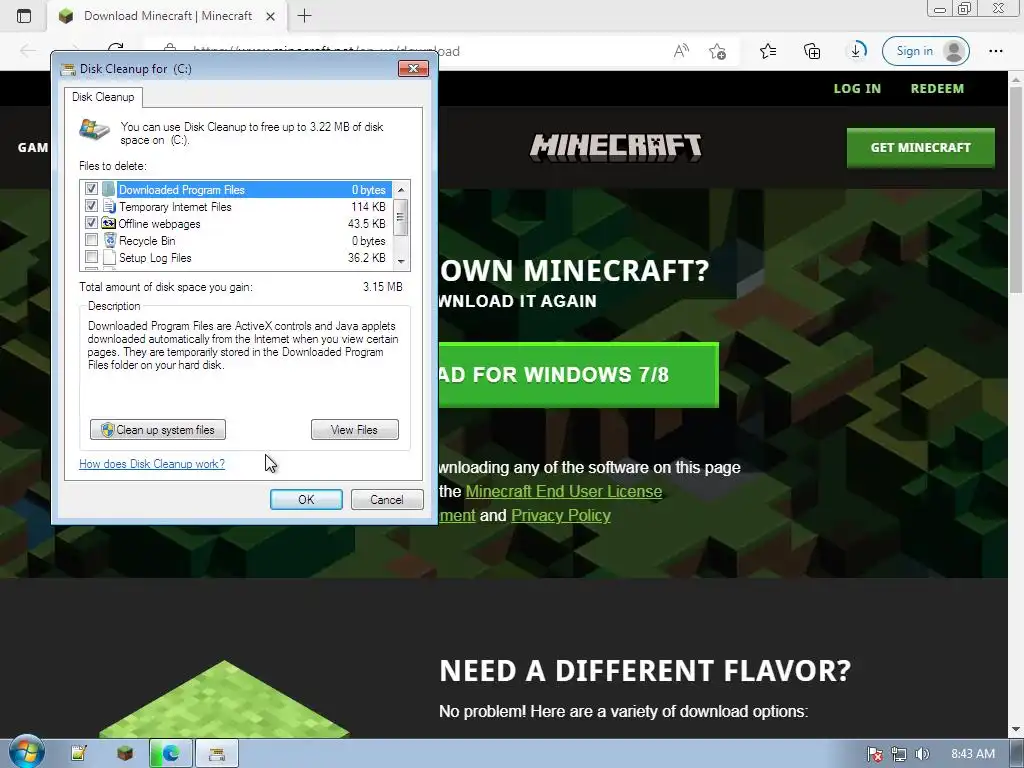The height and width of the screenshot is (768, 1024).
Task: Uncheck Offline webpages checkbox
Action: [91, 223]
